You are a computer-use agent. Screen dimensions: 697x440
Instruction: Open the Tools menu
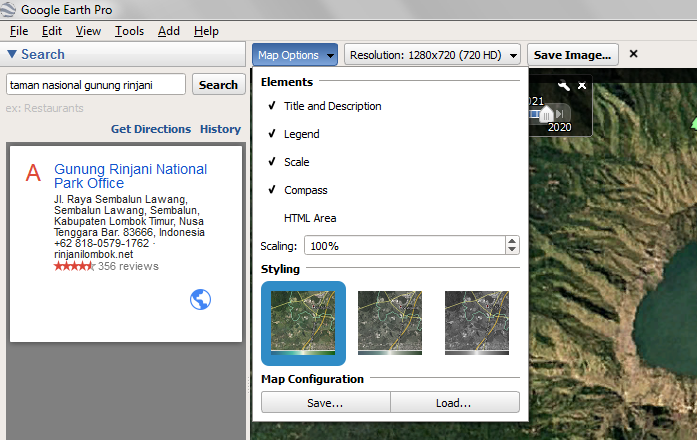coord(129,31)
